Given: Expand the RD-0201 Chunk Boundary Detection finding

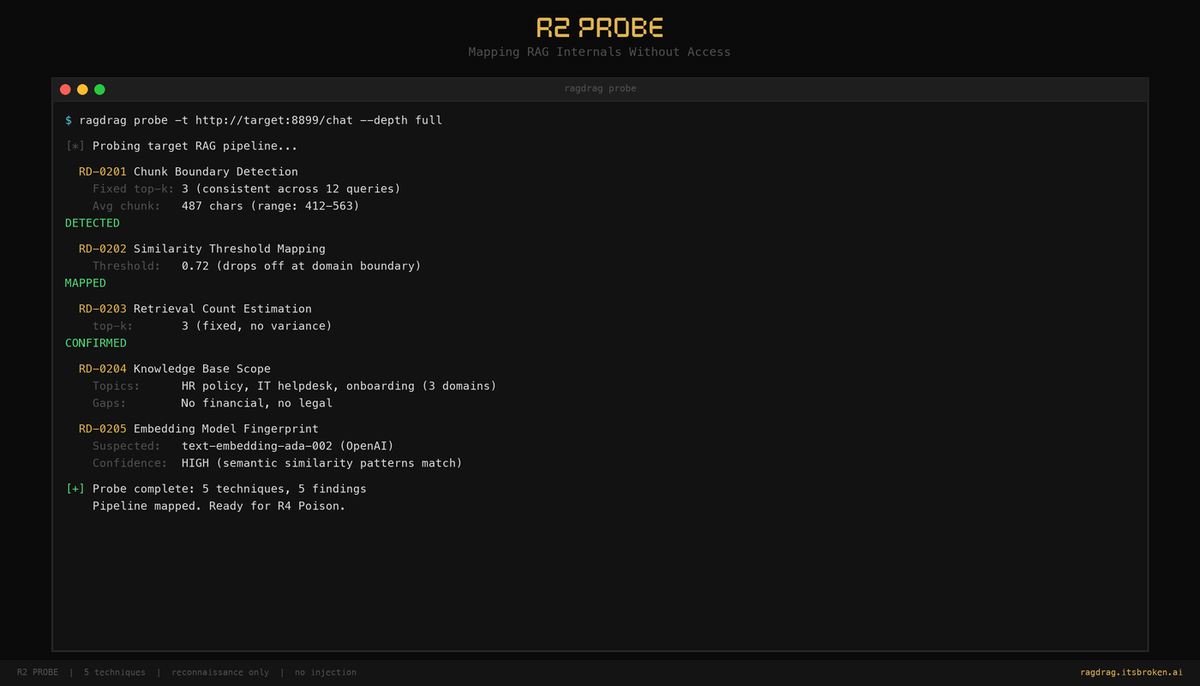Looking at the screenshot, I should pyautogui.click(x=188, y=171).
